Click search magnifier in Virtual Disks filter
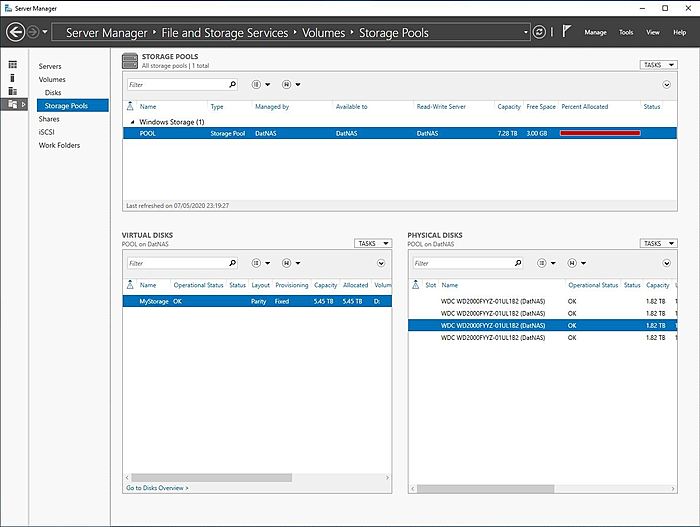 [232, 263]
